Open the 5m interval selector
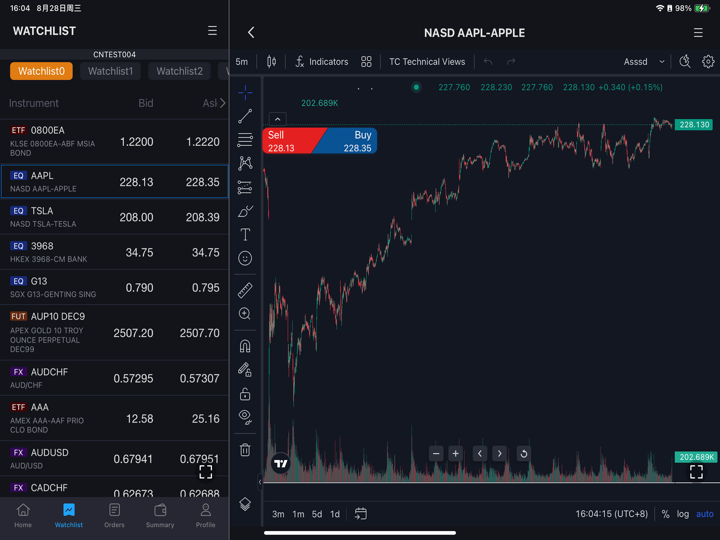720x540 pixels. 242,62
